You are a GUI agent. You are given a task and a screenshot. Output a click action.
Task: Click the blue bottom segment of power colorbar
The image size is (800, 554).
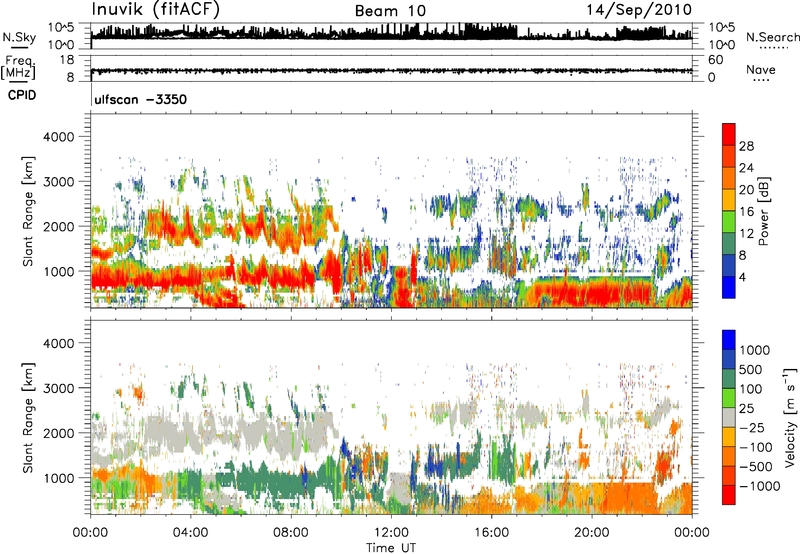[x=729, y=287]
